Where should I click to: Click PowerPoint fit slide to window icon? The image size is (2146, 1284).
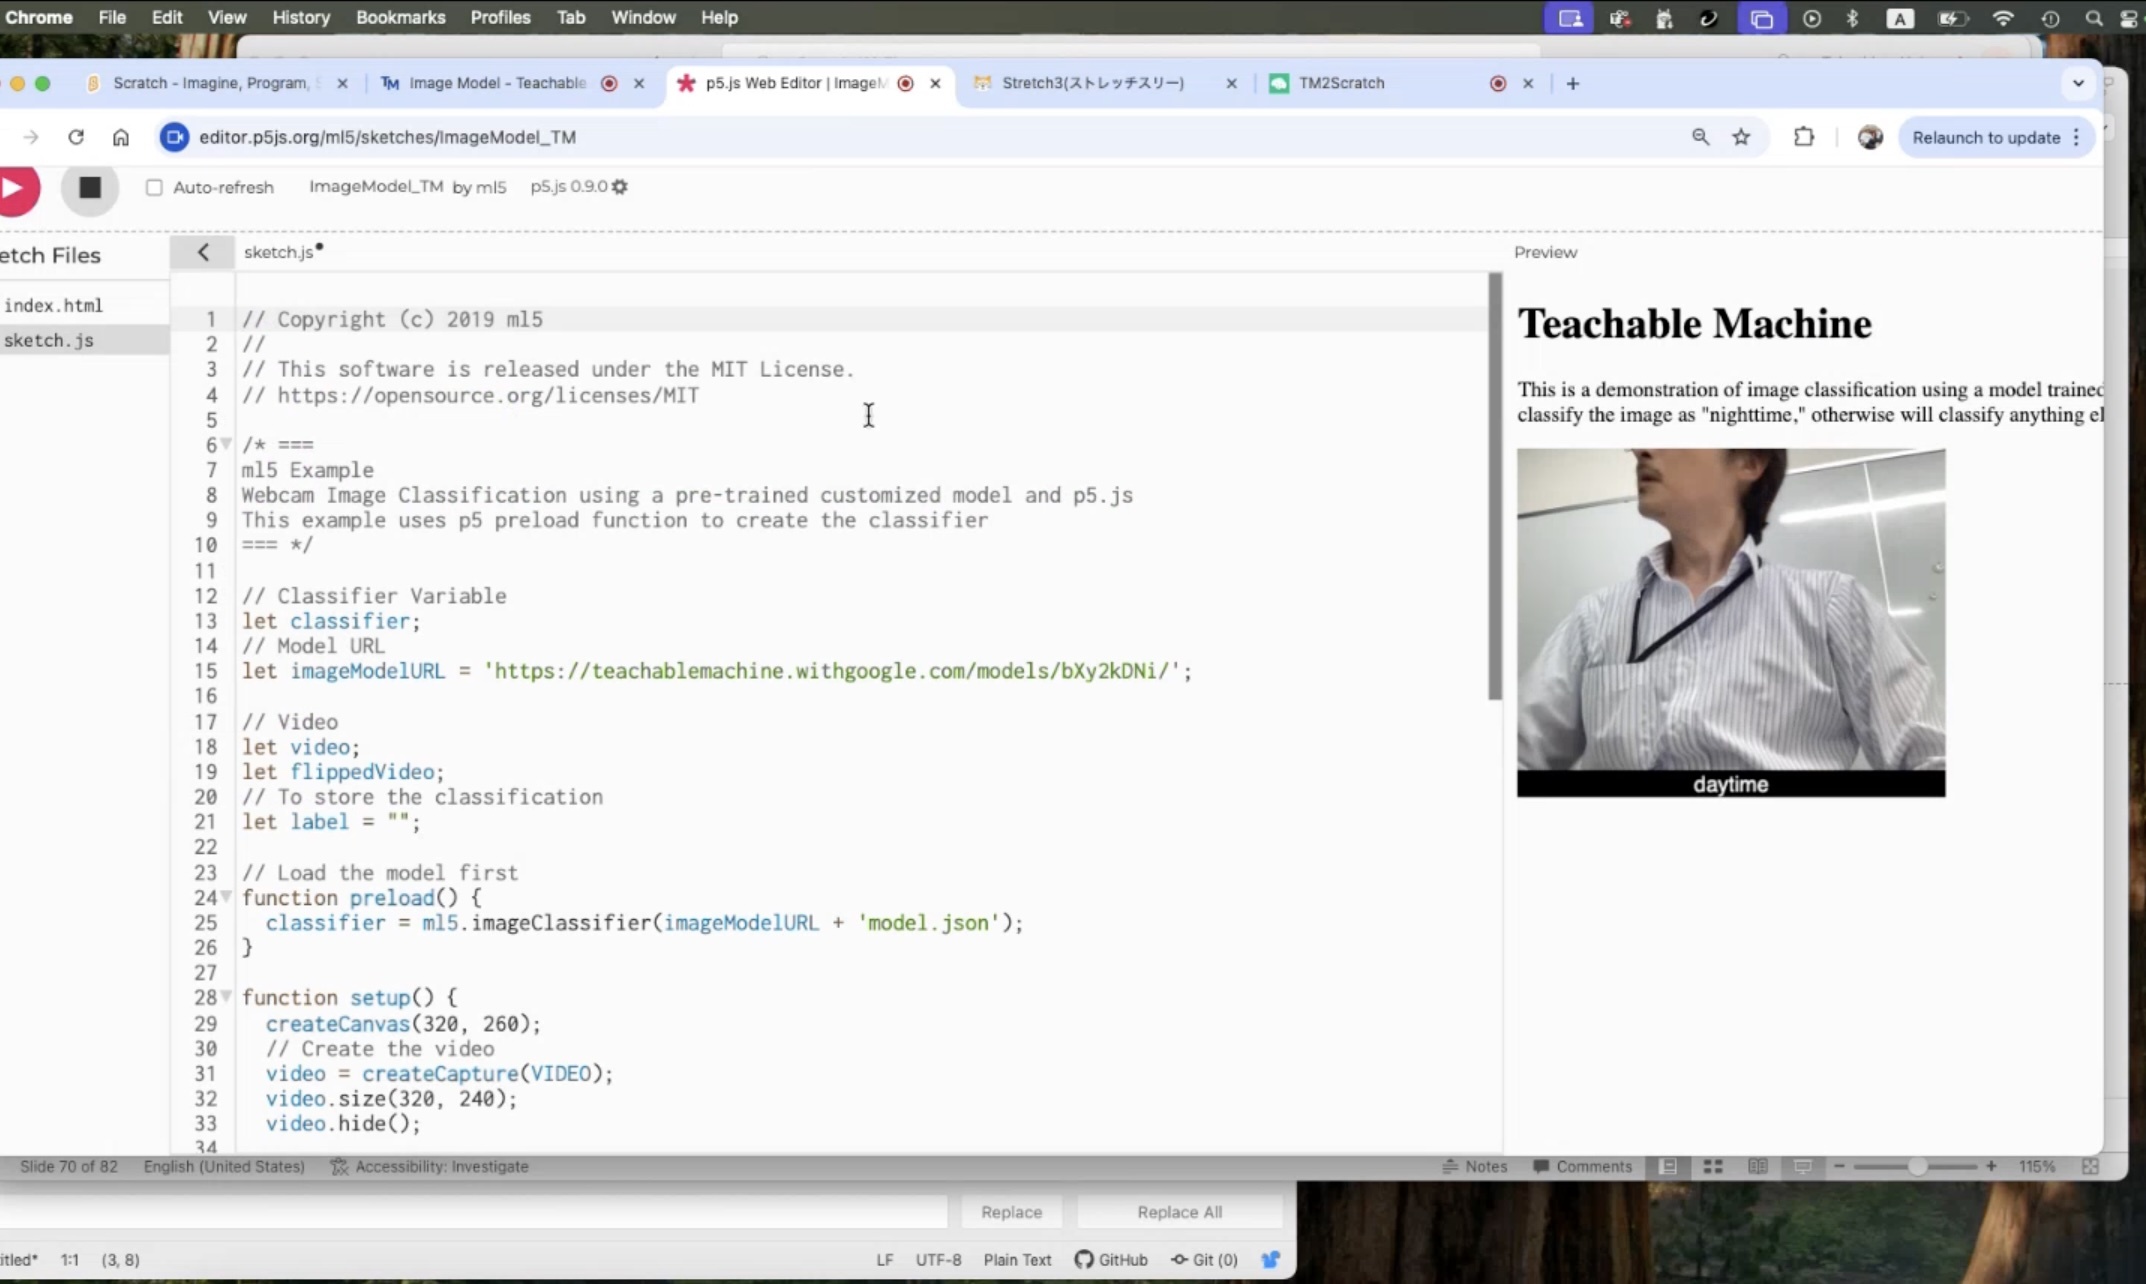tap(2090, 1166)
